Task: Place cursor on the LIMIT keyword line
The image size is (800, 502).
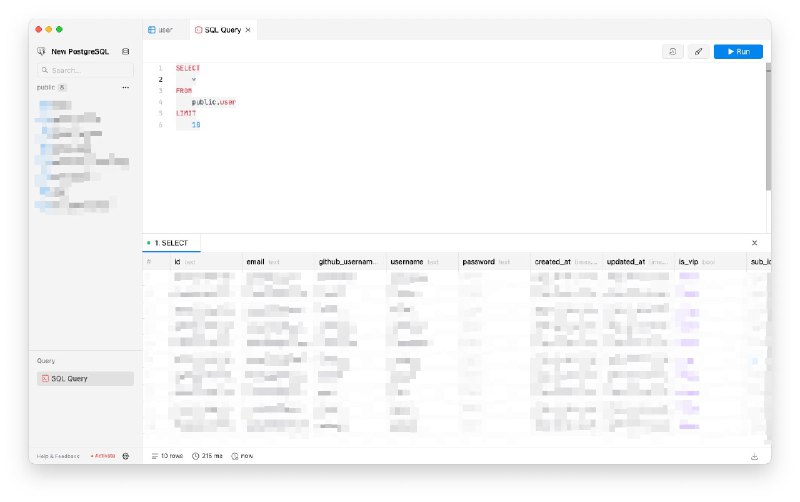Action: point(186,113)
